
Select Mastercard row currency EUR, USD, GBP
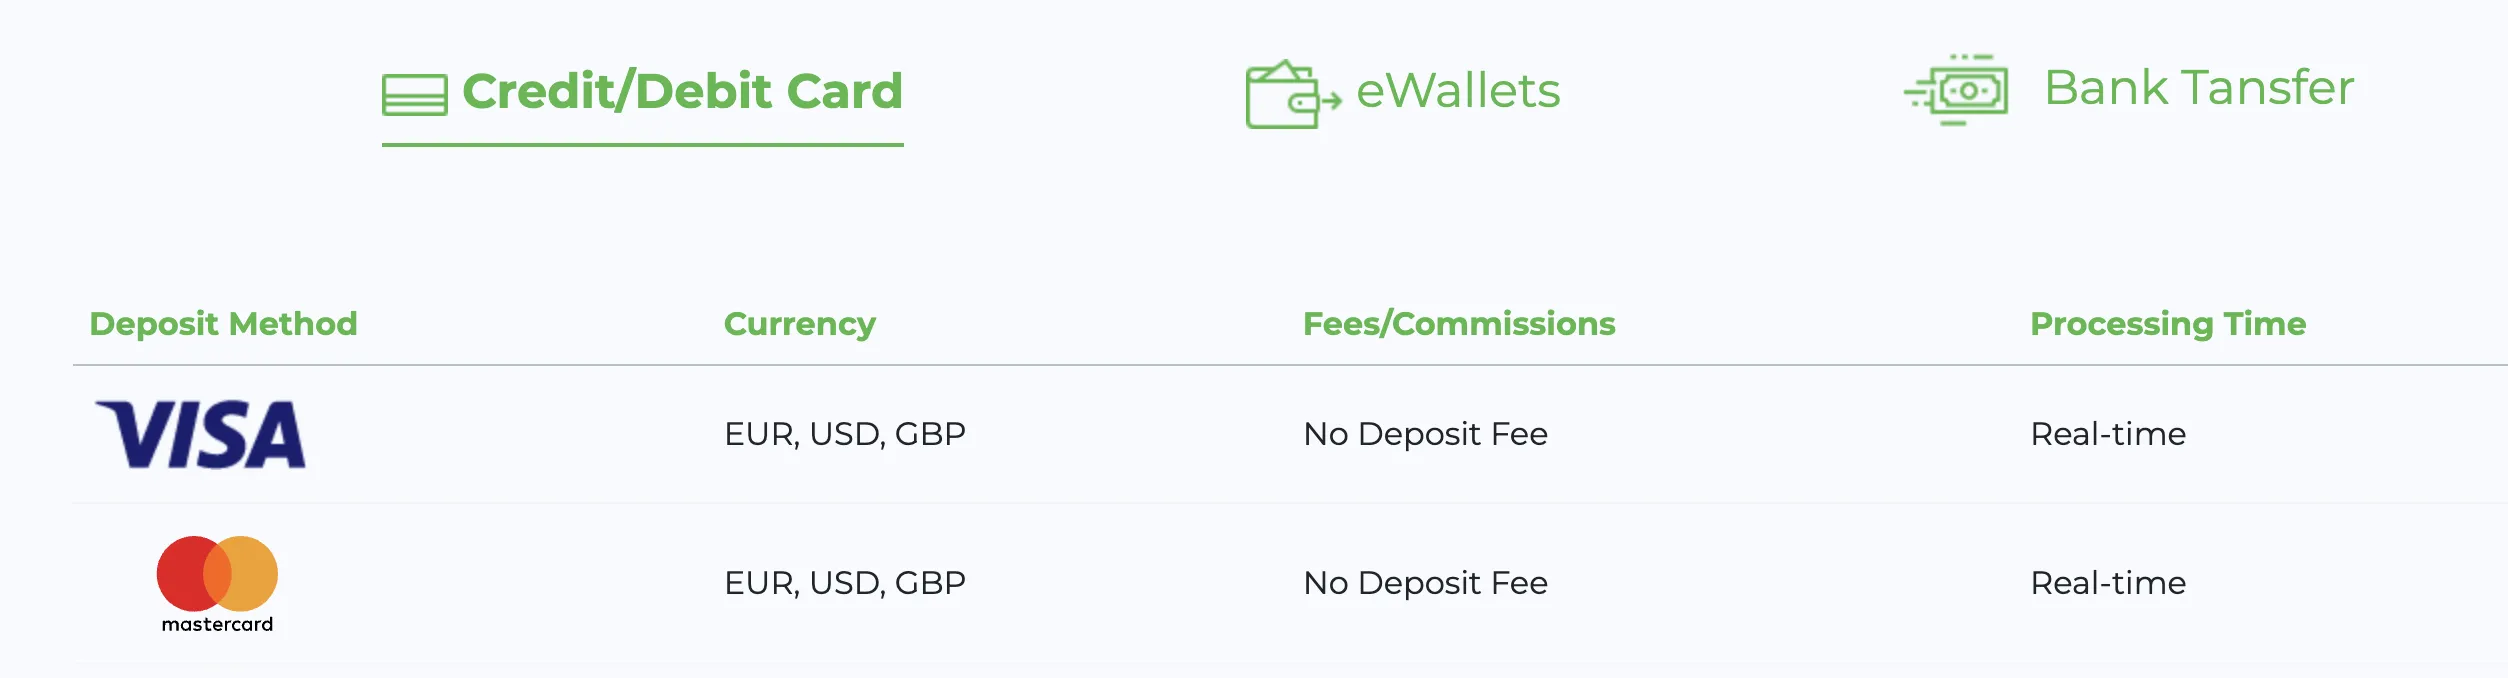click(845, 583)
